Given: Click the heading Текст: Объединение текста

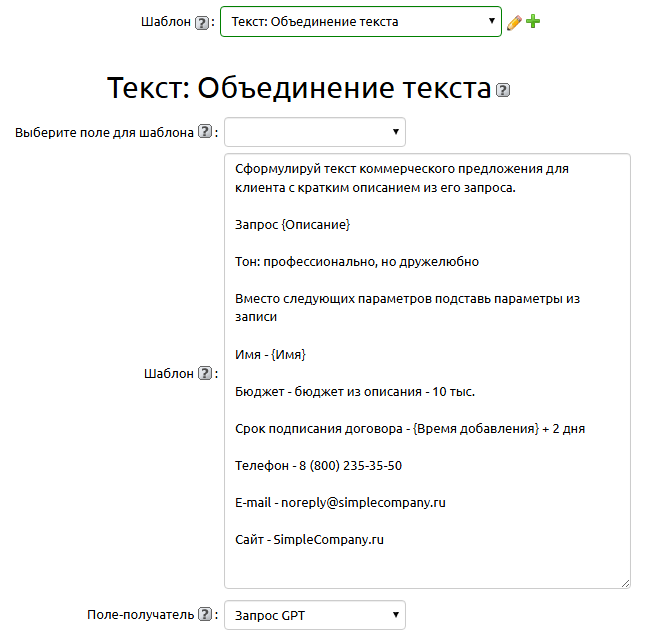Looking at the screenshot, I should [x=299, y=88].
